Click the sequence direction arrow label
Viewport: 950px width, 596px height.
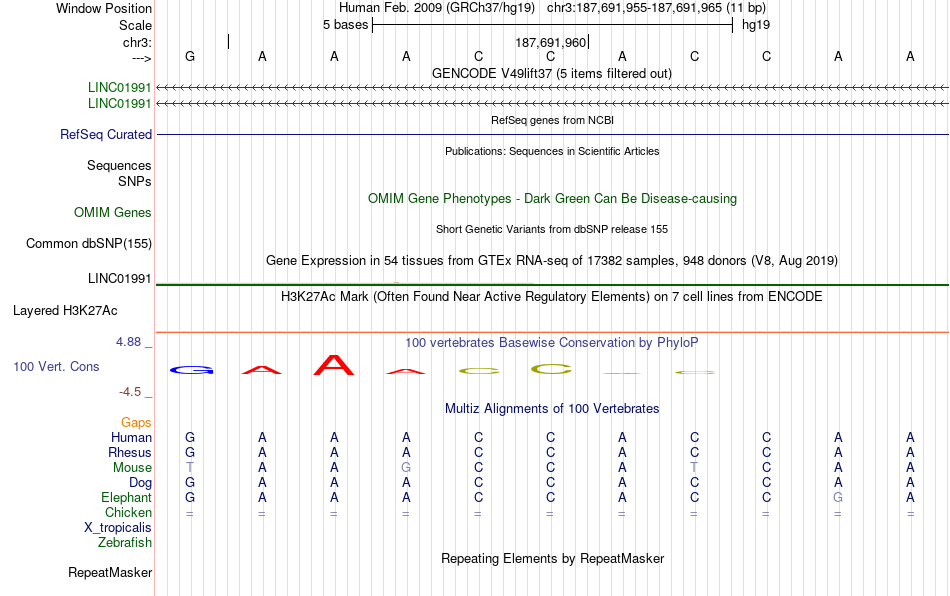141,58
